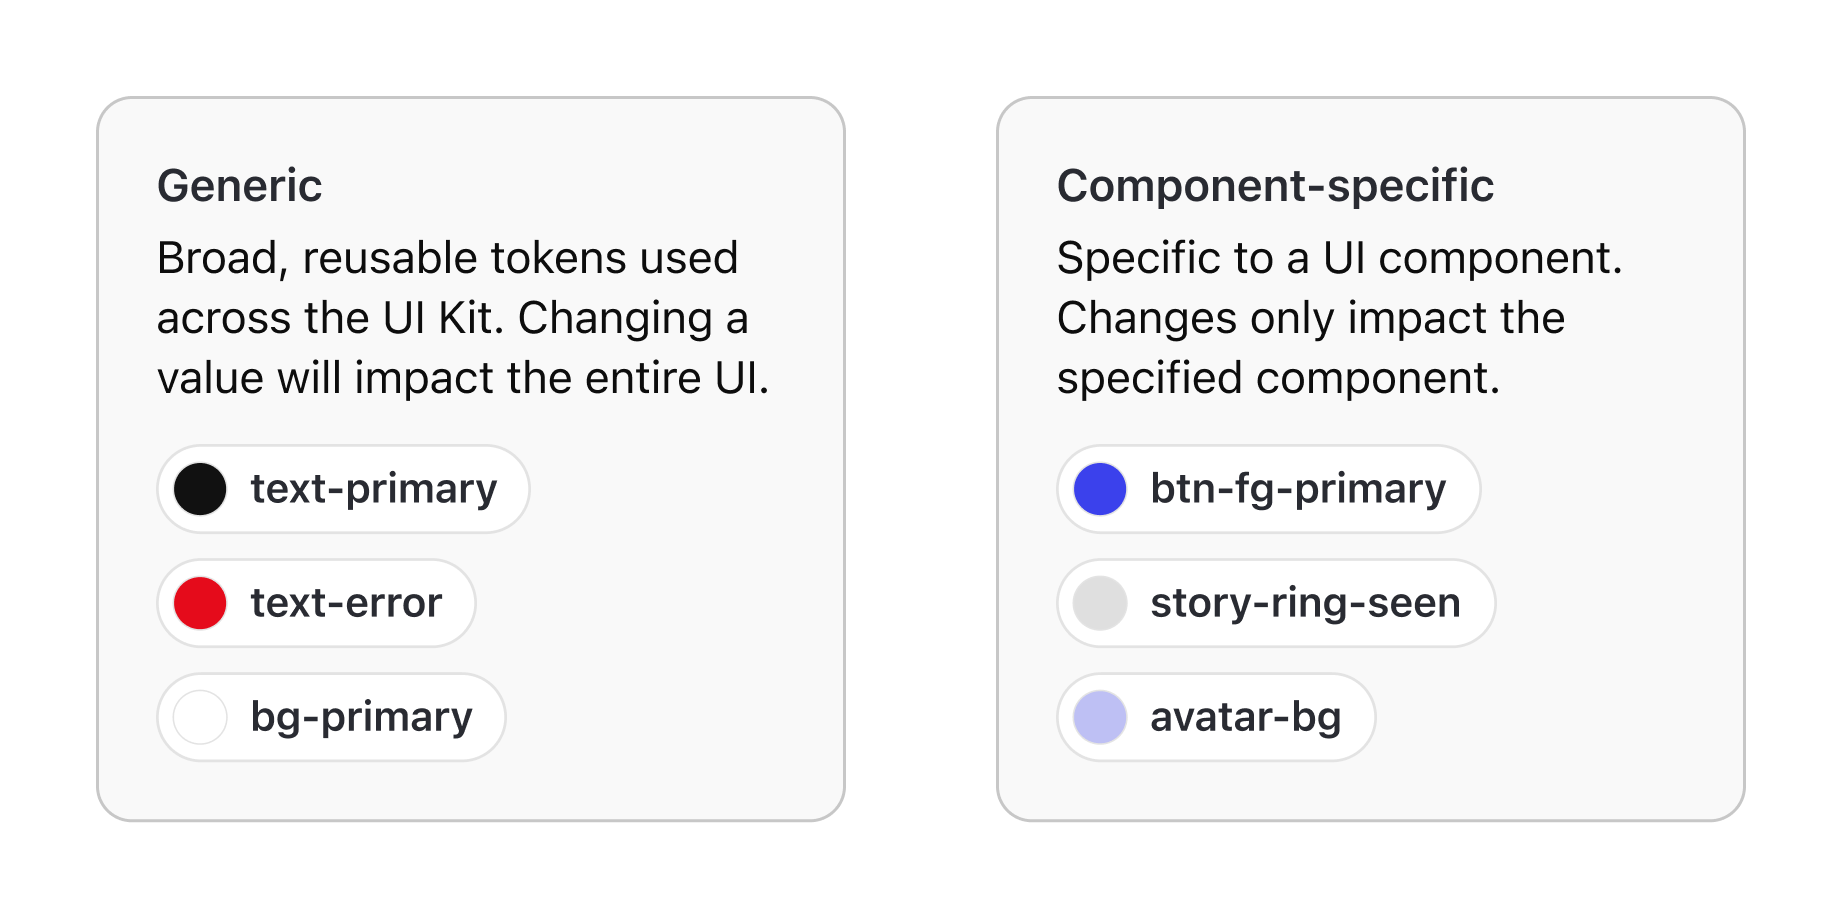Click the gray story-ring-seen color swatch
This screenshot has height=918, width=1842.
click(x=1100, y=603)
